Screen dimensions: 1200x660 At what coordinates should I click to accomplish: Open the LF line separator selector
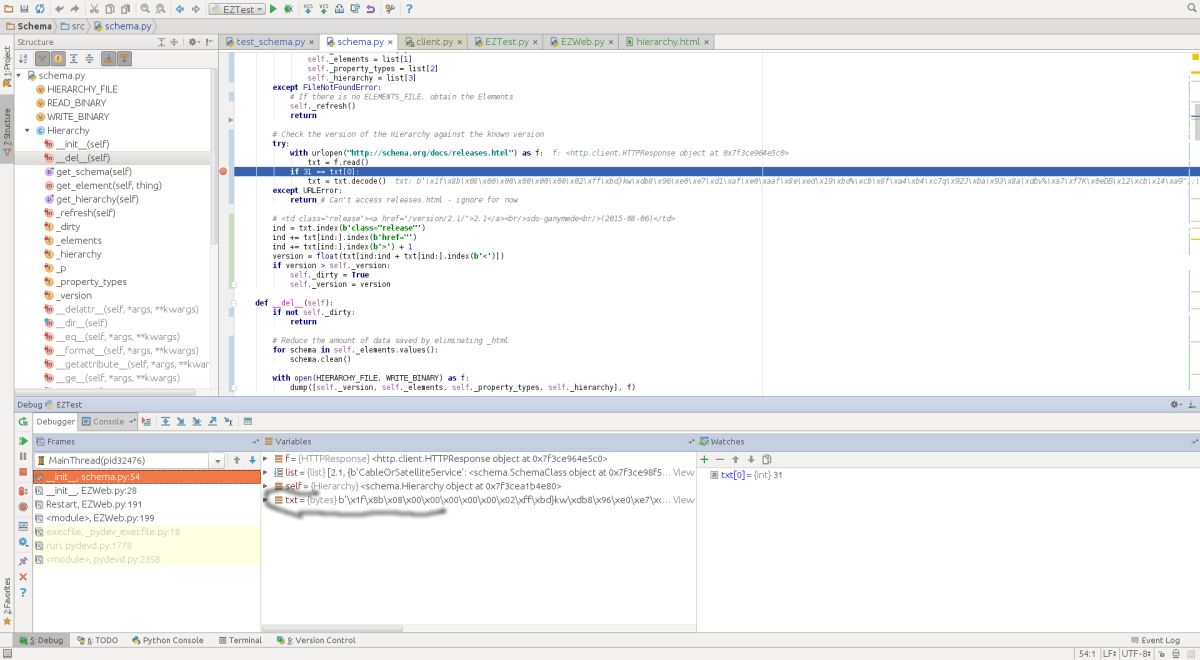(x=1110, y=653)
